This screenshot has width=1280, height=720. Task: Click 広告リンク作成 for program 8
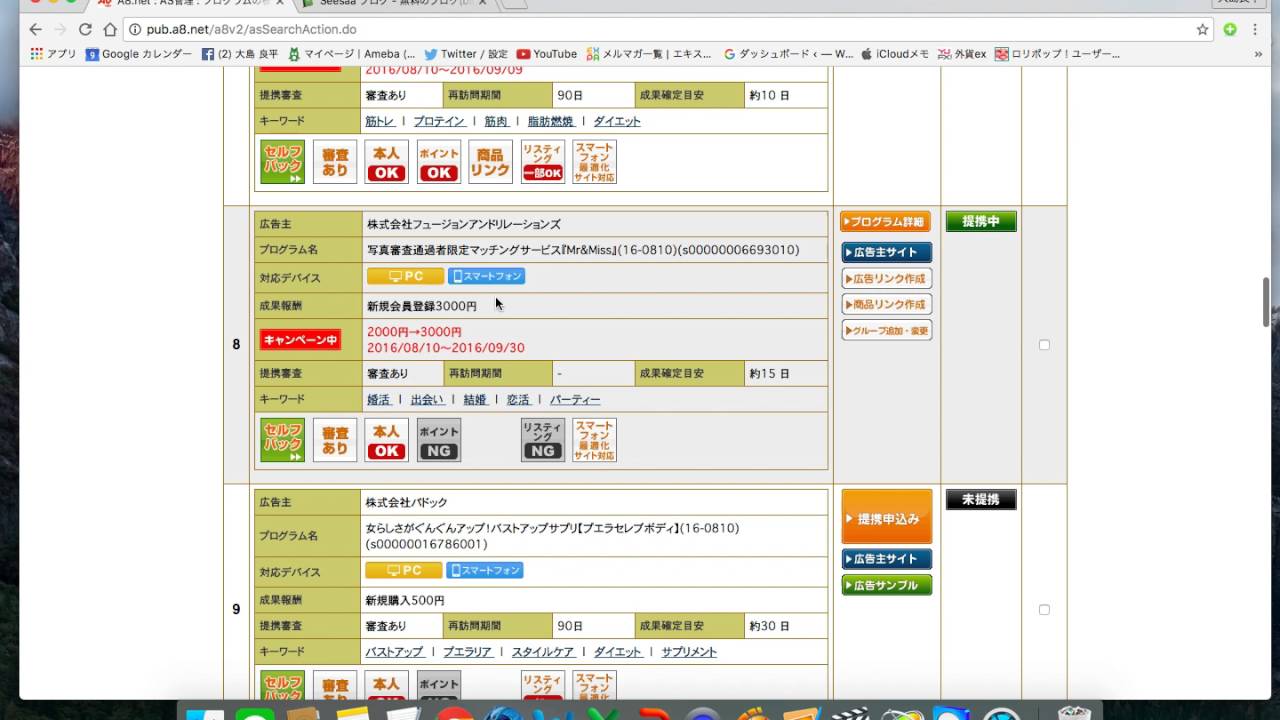(886, 278)
